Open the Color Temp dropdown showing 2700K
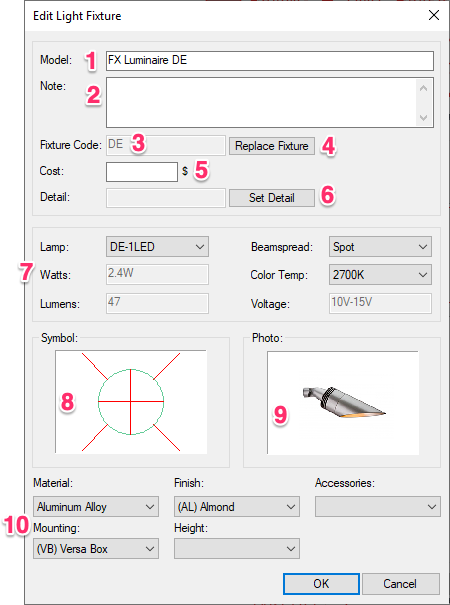 point(380,275)
